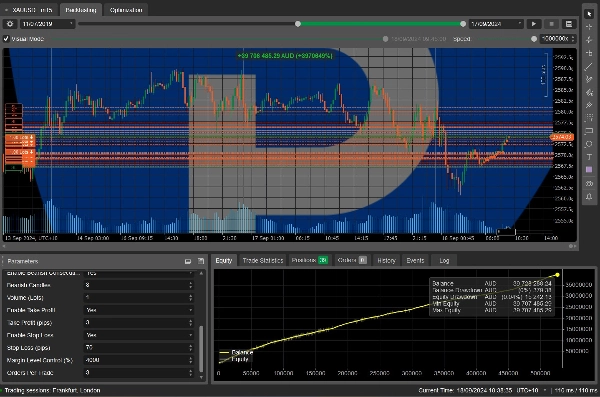Switch to the Backtesting tab
The width and height of the screenshot is (600, 397).
pyautogui.click(x=81, y=10)
